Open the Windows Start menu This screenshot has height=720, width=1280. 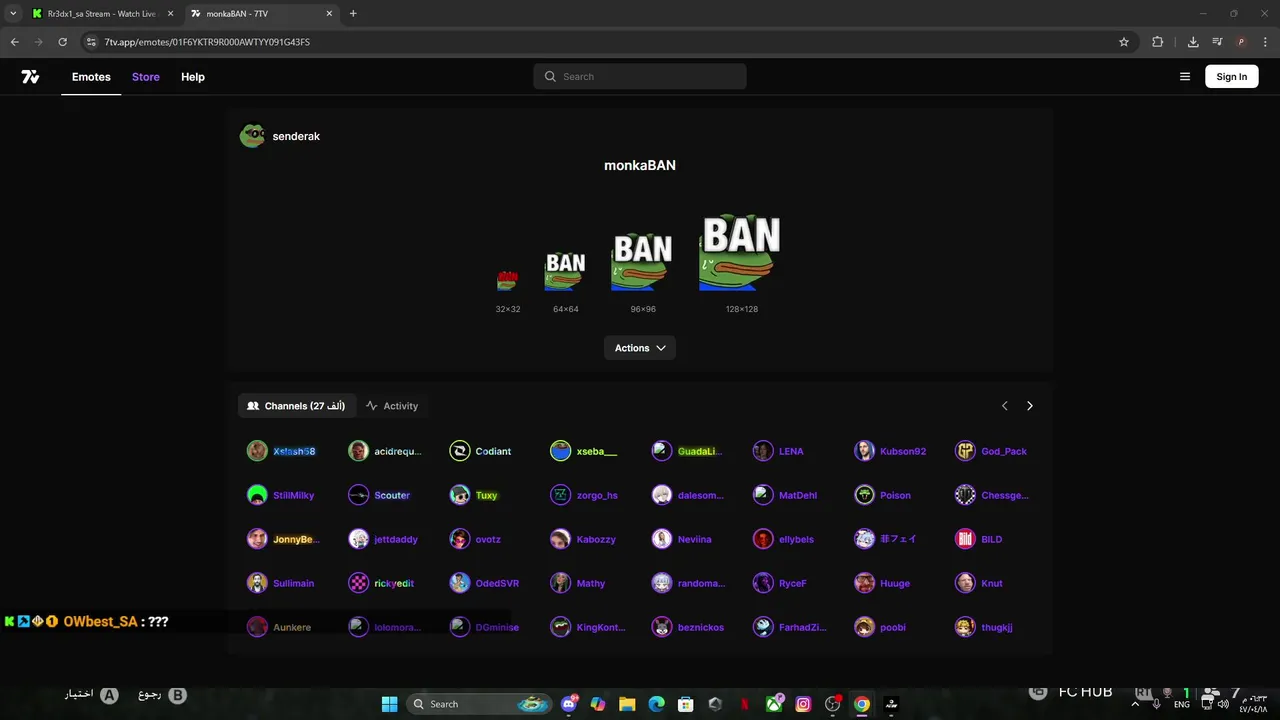pos(390,704)
